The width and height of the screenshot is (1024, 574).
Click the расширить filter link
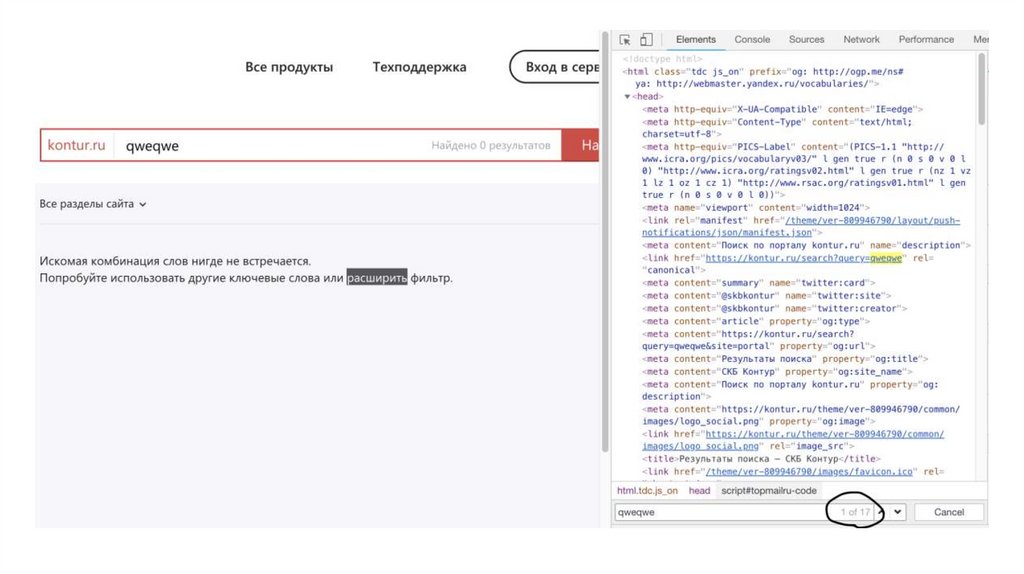[x=377, y=278]
